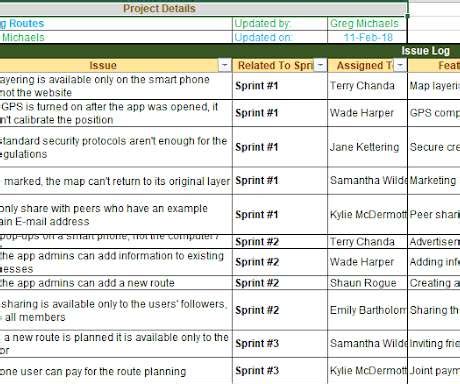Select issue about layering only on smart phone
Image resolution: width=460 pixels, height=384 pixels.
coord(116,86)
